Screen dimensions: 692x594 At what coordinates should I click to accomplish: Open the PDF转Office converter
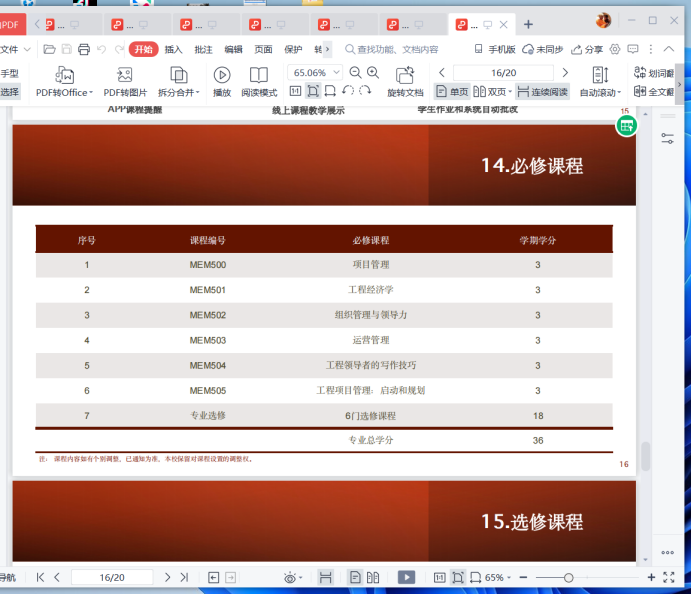pos(64,82)
